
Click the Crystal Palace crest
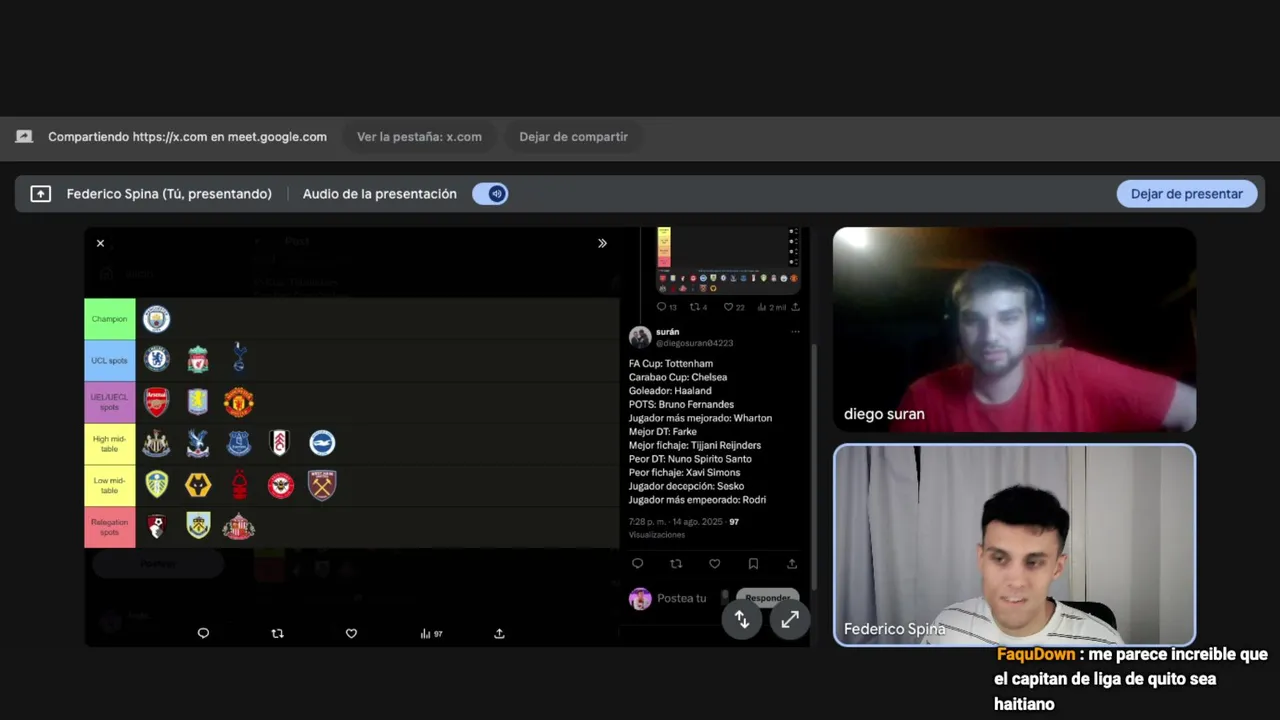(x=198, y=443)
